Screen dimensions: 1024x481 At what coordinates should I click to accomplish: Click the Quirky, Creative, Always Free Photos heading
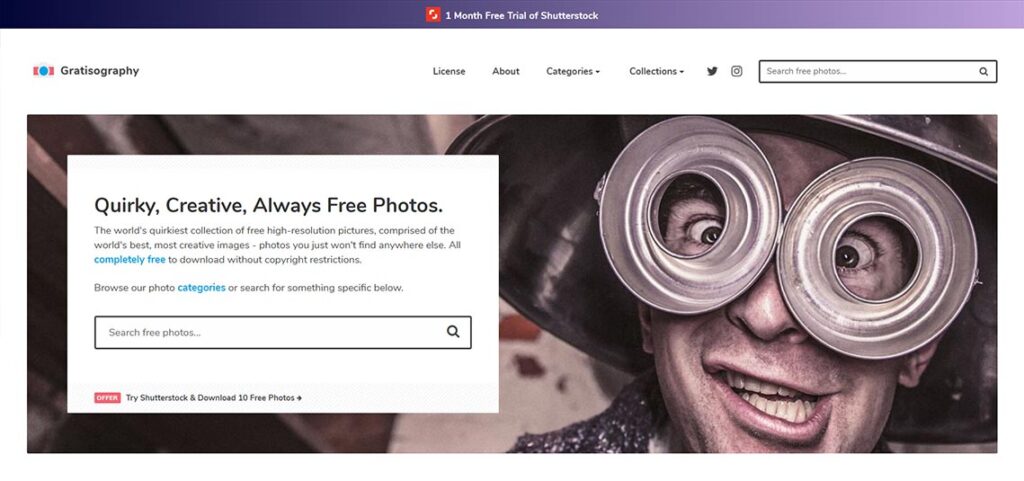(x=268, y=205)
